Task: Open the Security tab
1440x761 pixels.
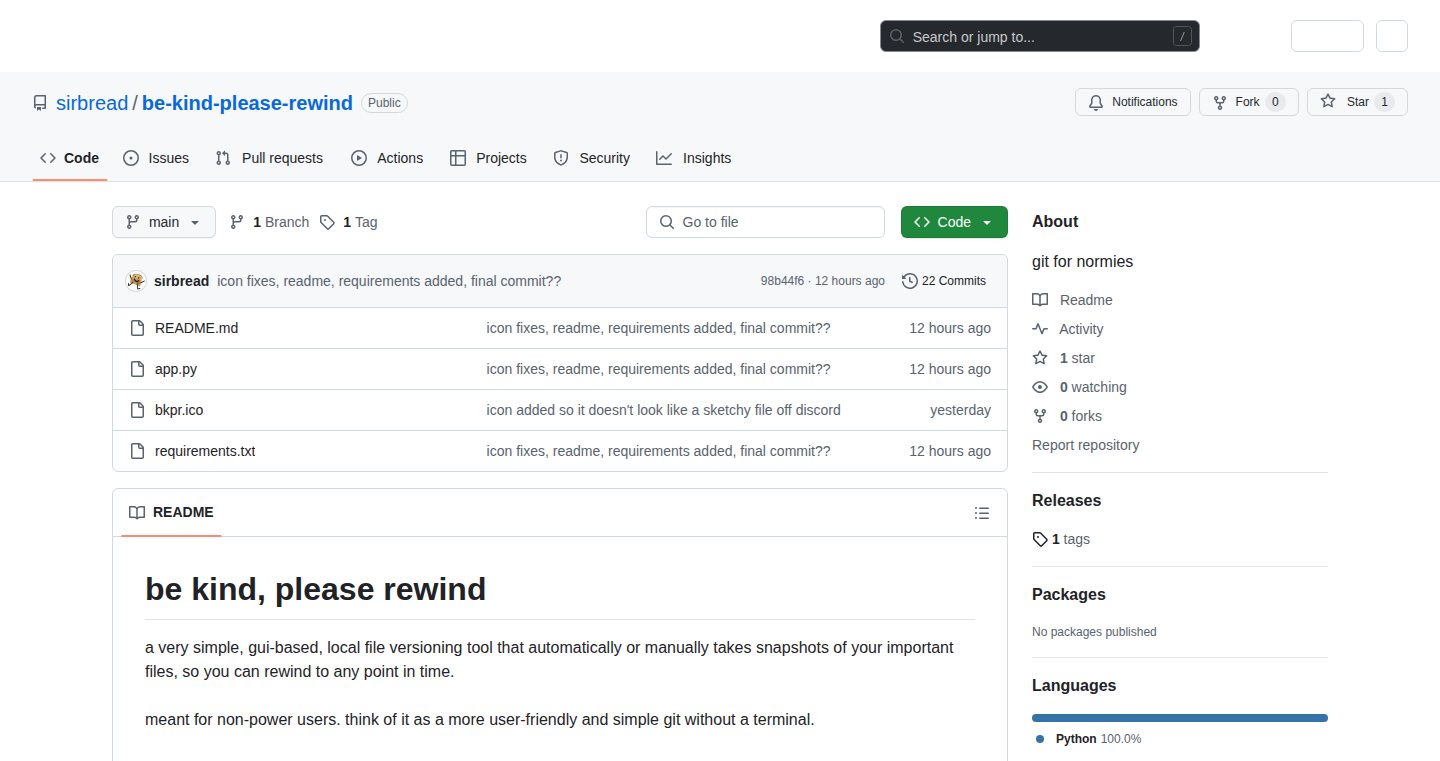Action: click(592, 158)
